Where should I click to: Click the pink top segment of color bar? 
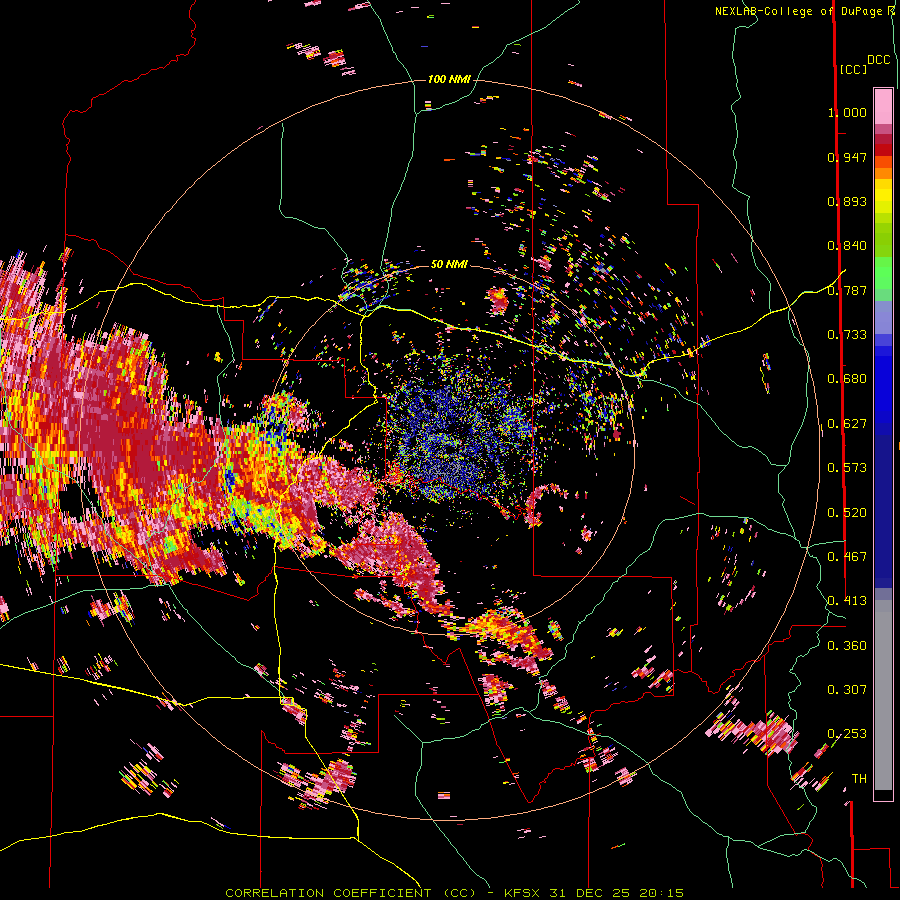click(x=883, y=106)
